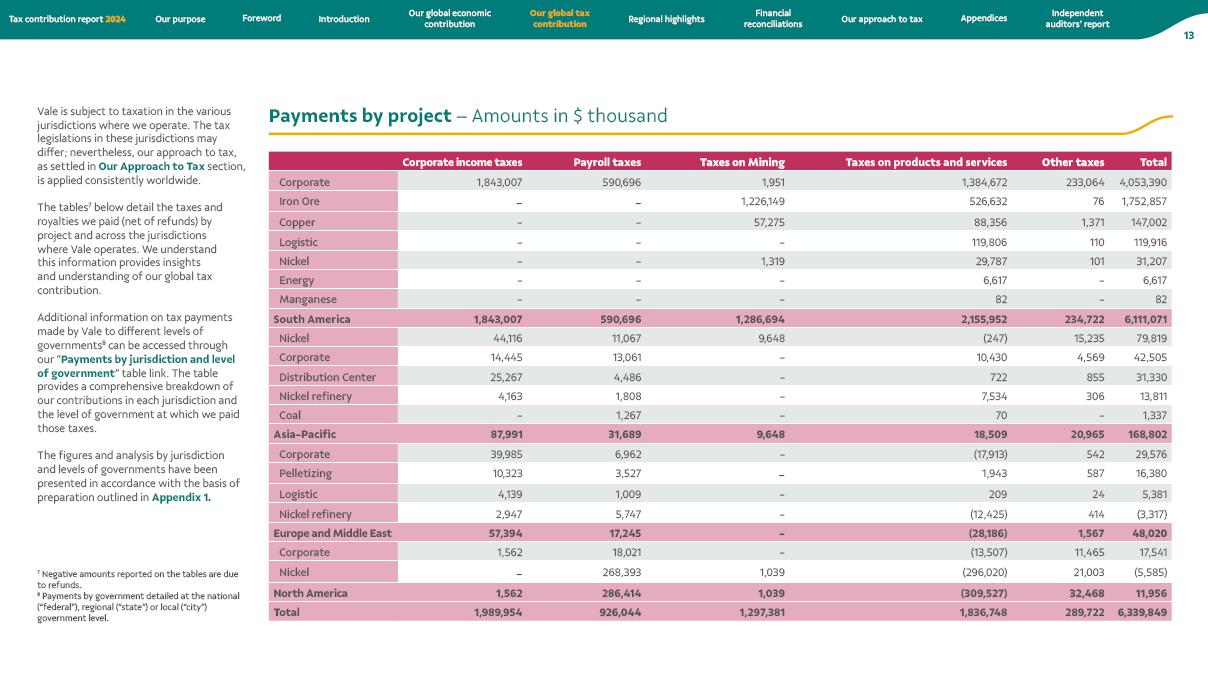Select the Asia-Pacific subtotal row label
Viewport: 1208px width, 680px height.
tap(304, 435)
